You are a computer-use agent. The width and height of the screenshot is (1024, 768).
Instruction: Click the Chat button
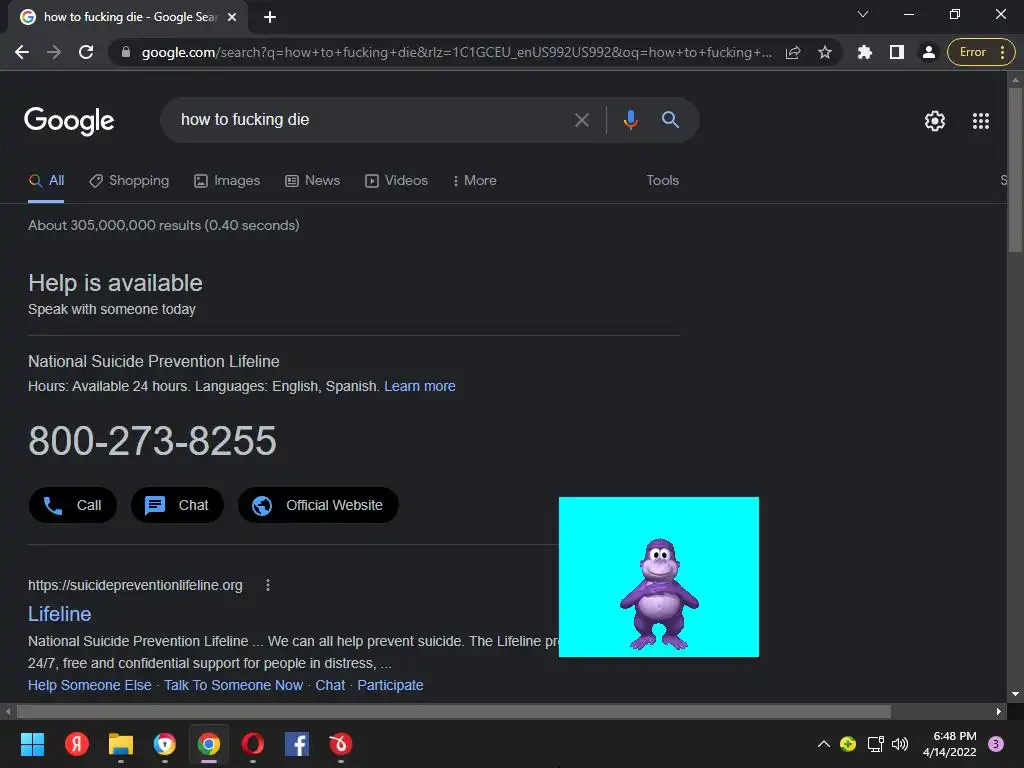coord(178,505)
